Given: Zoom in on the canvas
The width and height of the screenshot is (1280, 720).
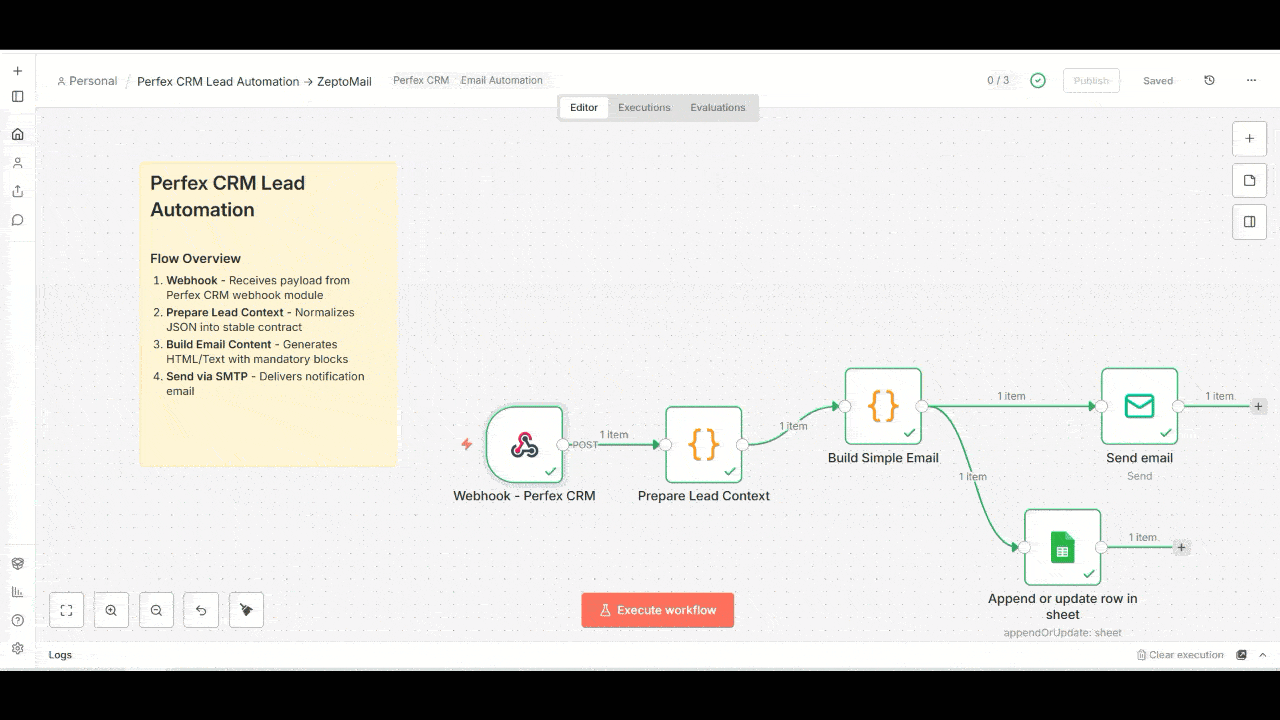Looking at the screenshot, I should coord(111,610).
